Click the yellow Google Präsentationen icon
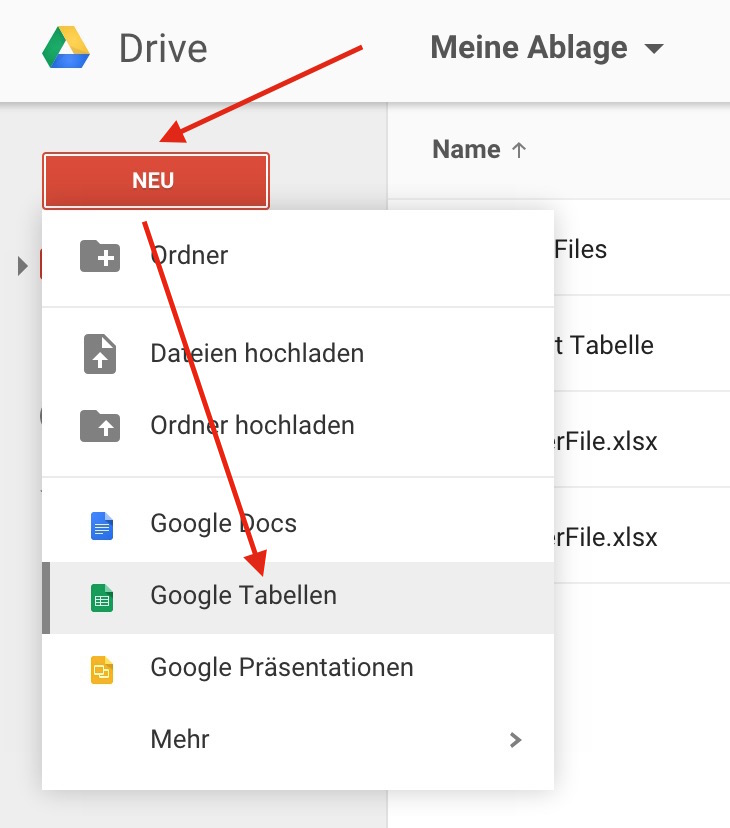 click(102, 670)
